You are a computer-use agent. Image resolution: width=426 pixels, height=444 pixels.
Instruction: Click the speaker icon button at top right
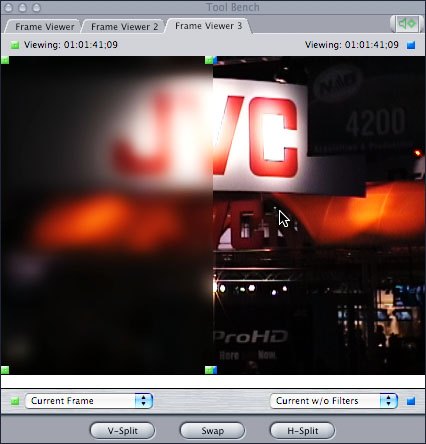pyautogui.click(x=407, y=24)
